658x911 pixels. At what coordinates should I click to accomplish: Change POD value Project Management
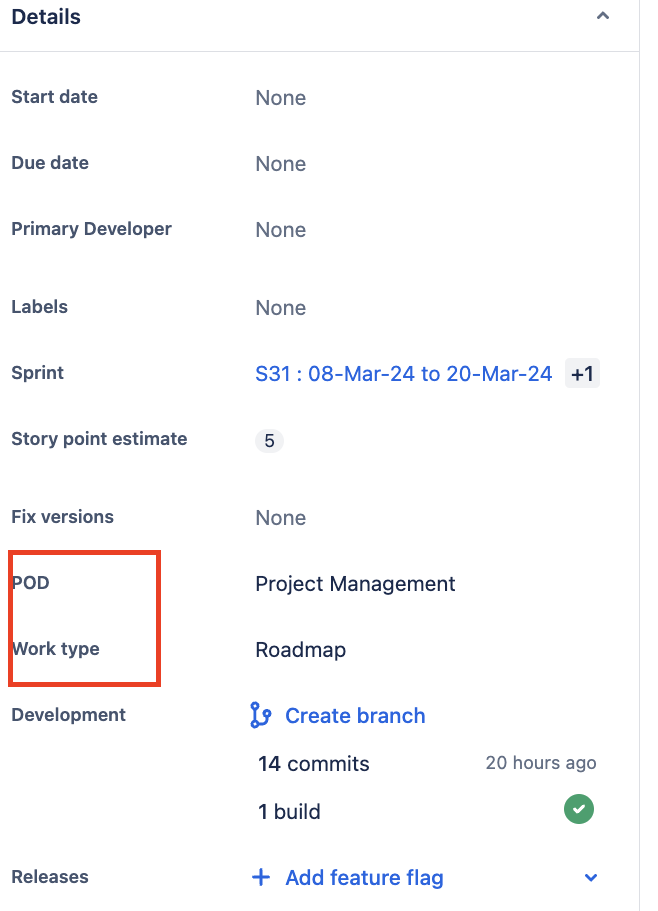(x=355, y=584)
